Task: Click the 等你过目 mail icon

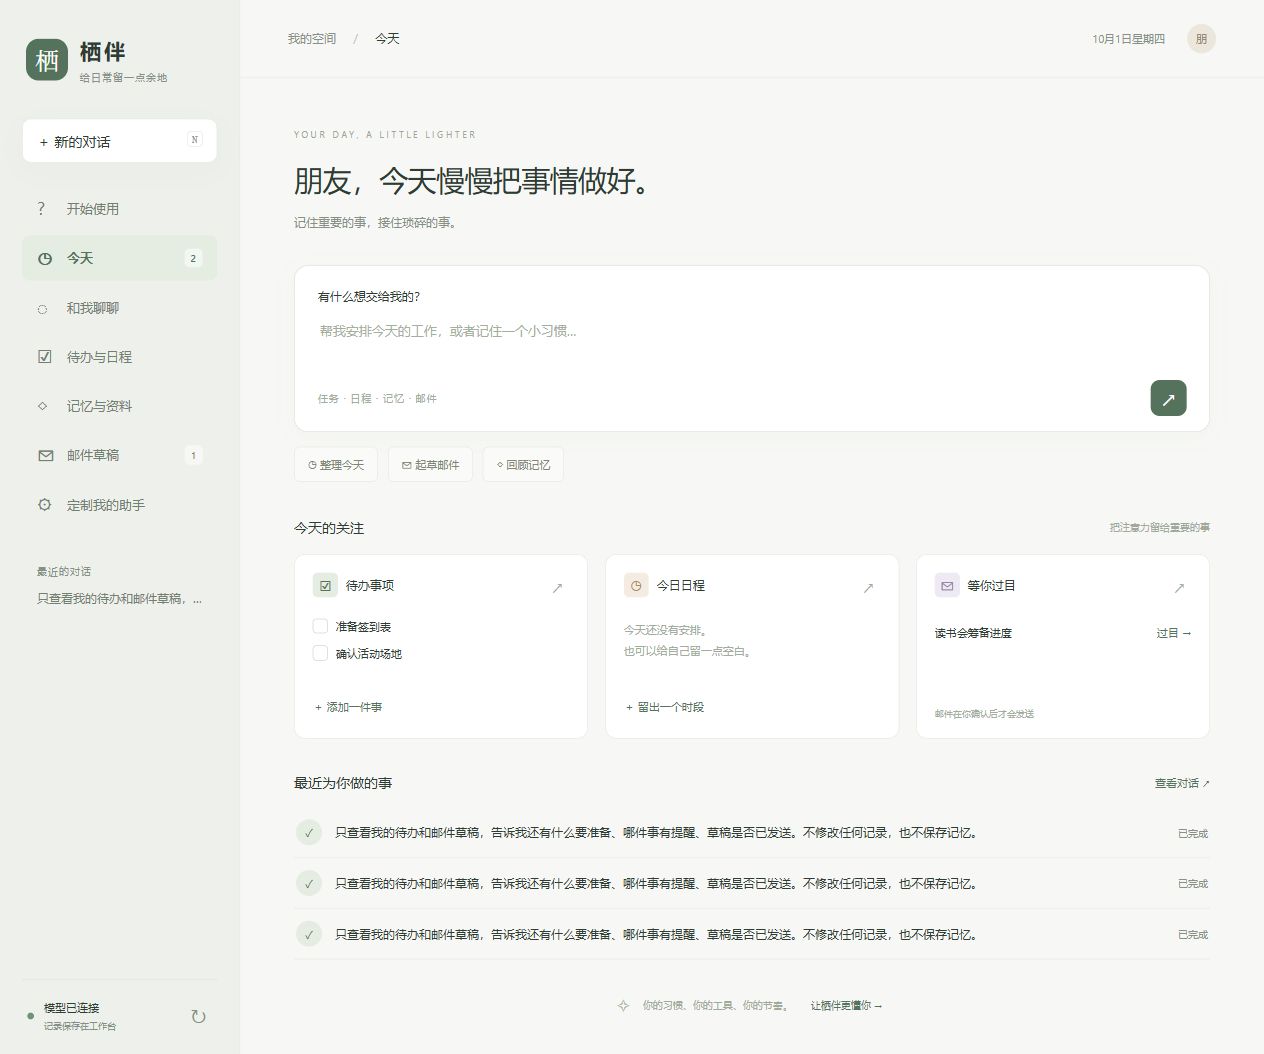Action: coord(947,586)
